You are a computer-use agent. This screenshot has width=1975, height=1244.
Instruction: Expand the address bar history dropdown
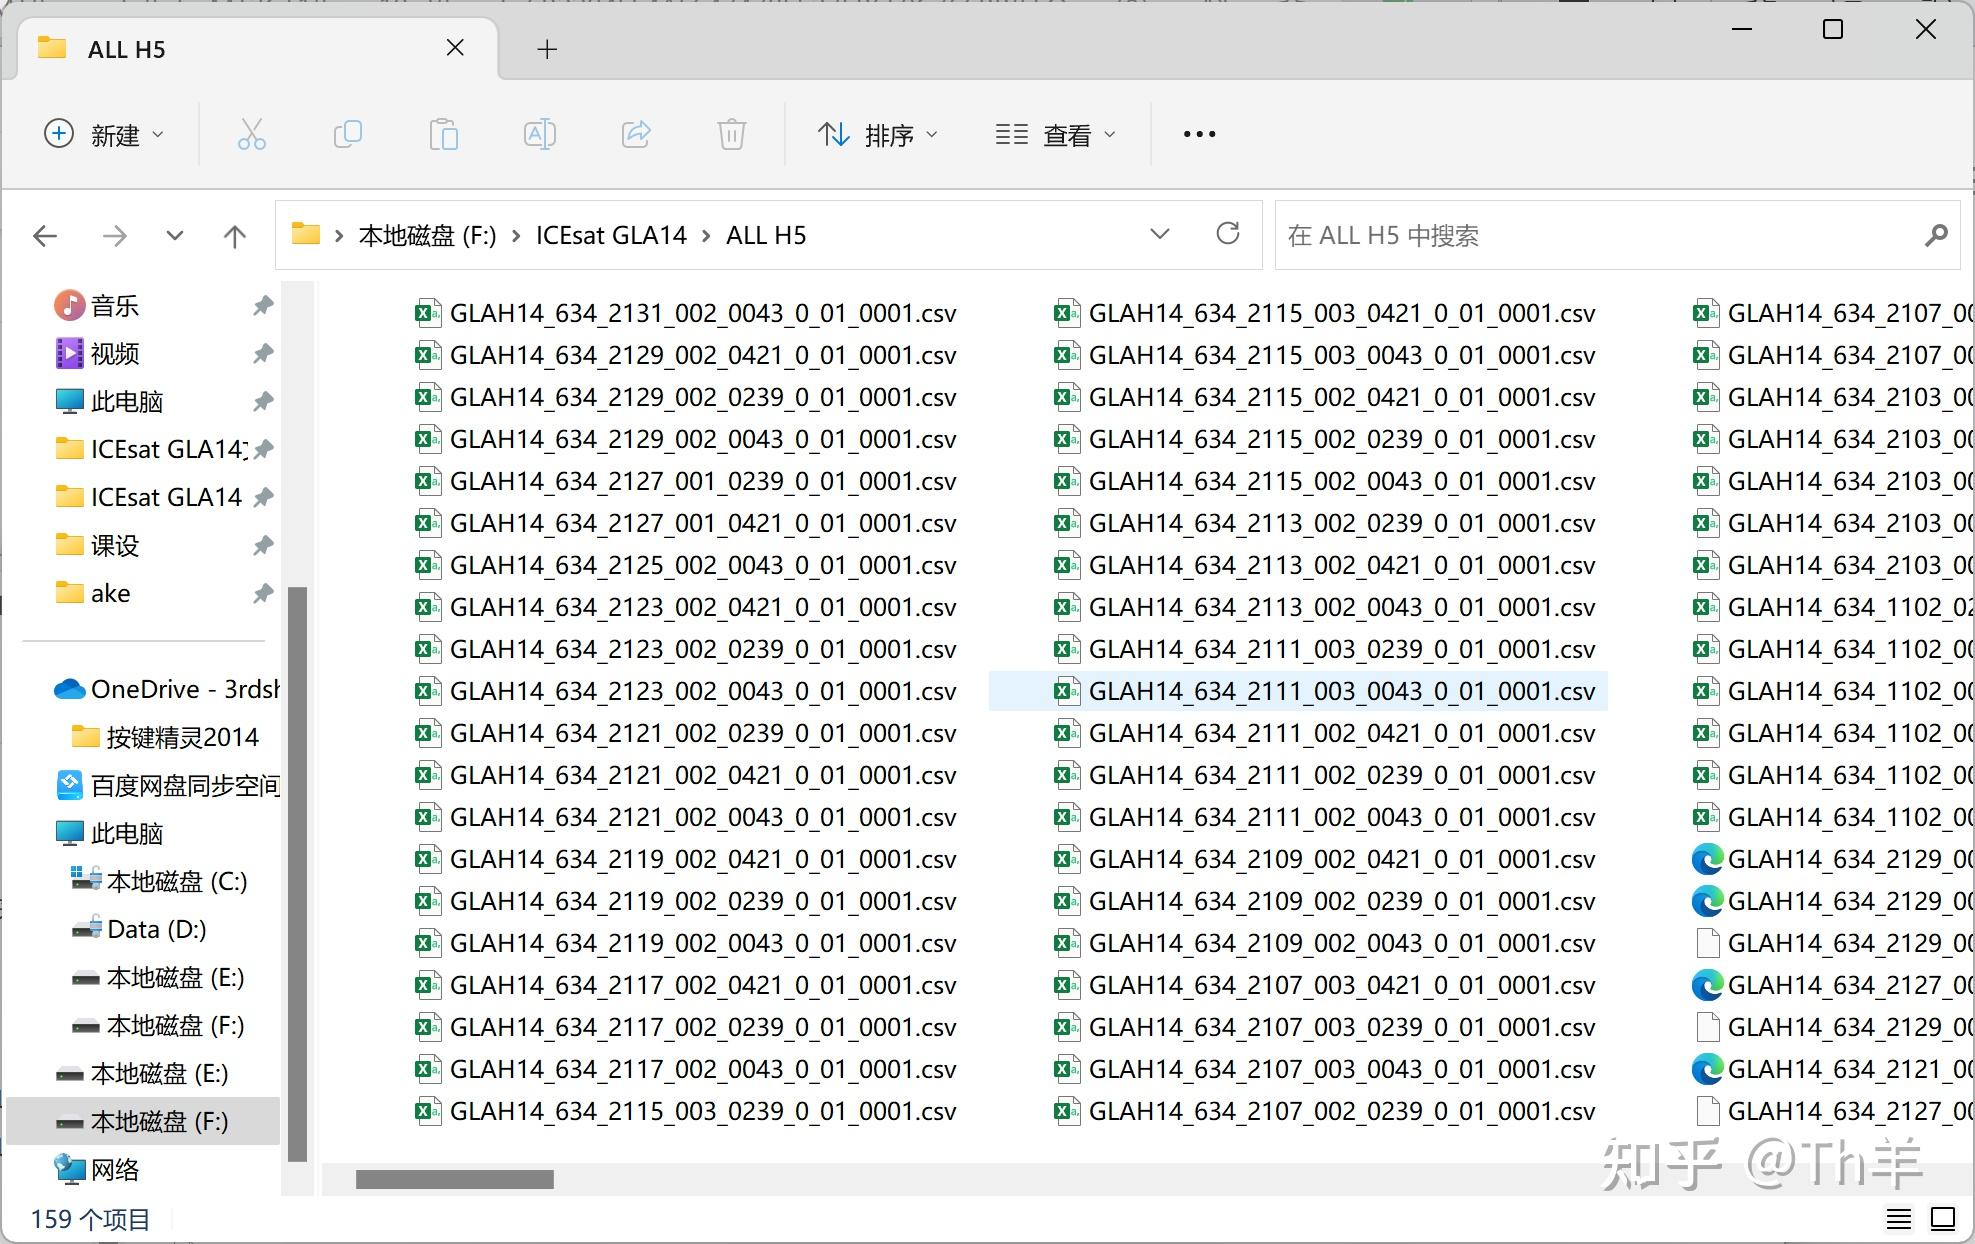(x=1159, y=234)
